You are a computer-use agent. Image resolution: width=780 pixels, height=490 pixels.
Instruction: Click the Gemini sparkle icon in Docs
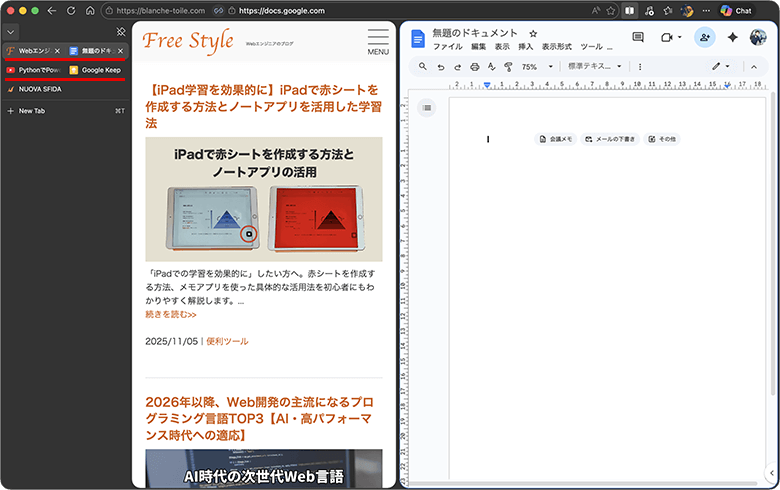click(x=732, y=37)
